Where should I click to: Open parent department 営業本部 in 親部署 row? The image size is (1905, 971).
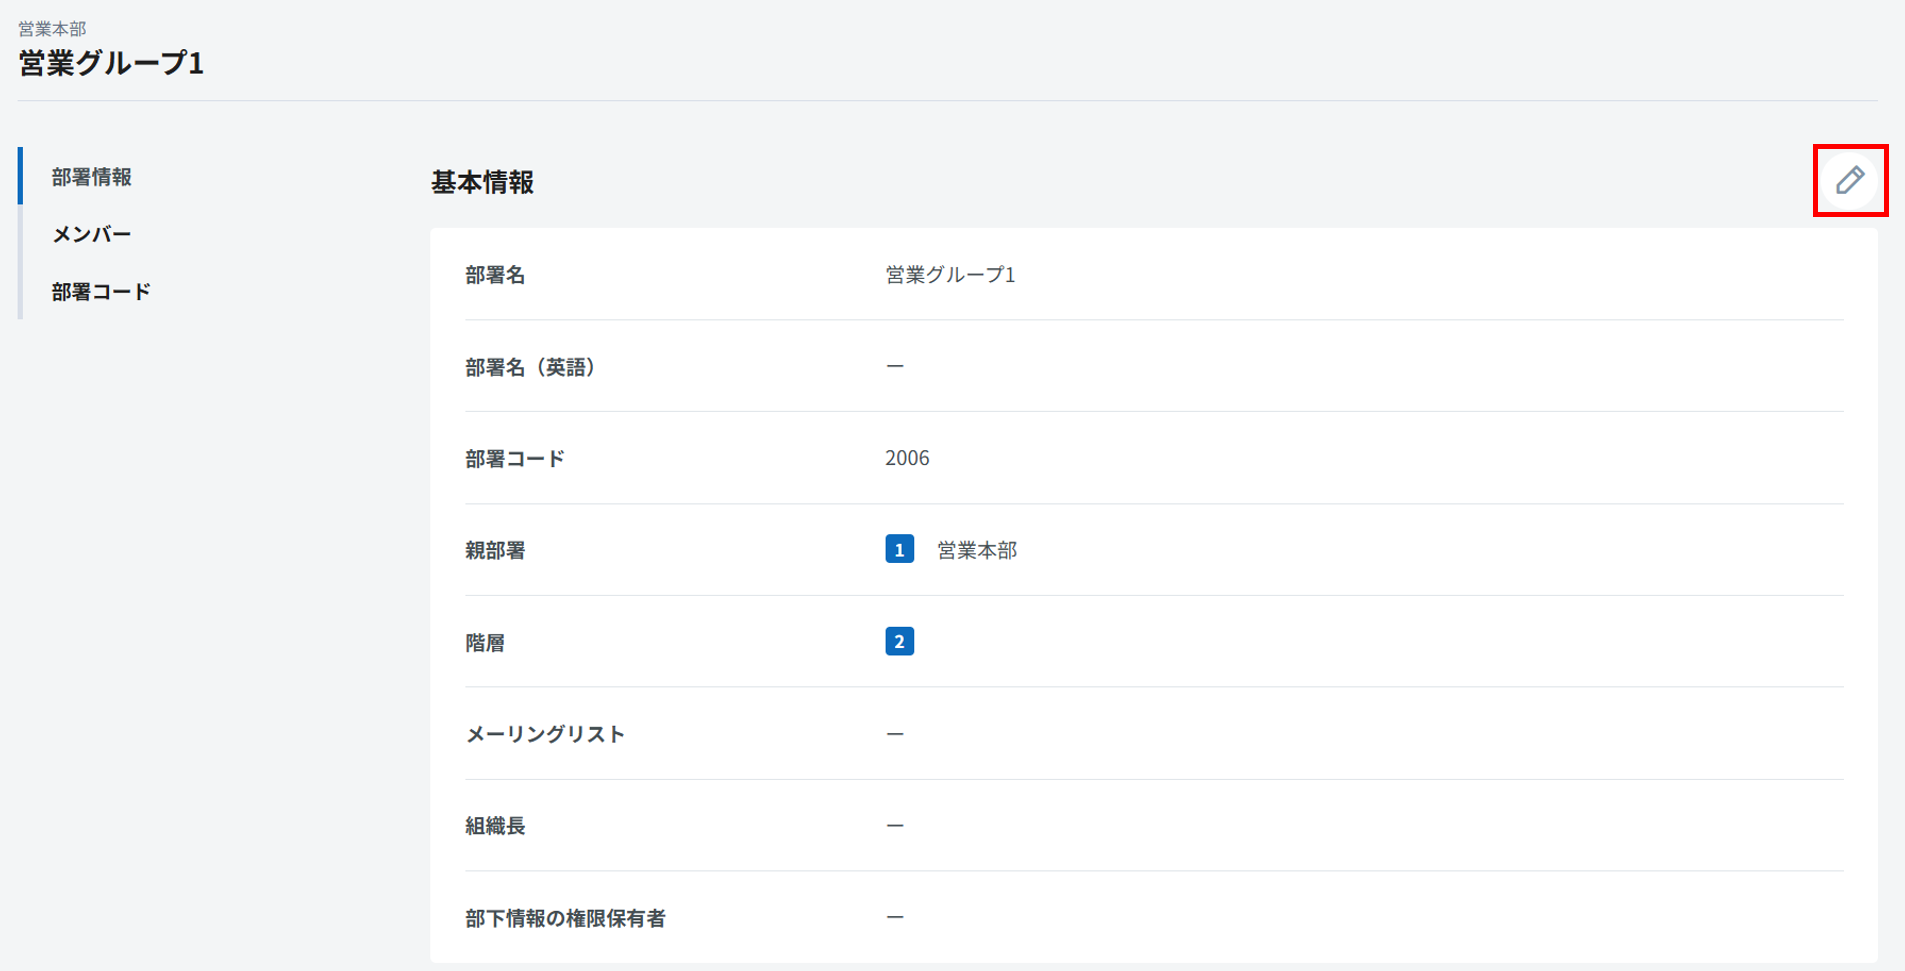pyautogui.click(x=976, y=551)
